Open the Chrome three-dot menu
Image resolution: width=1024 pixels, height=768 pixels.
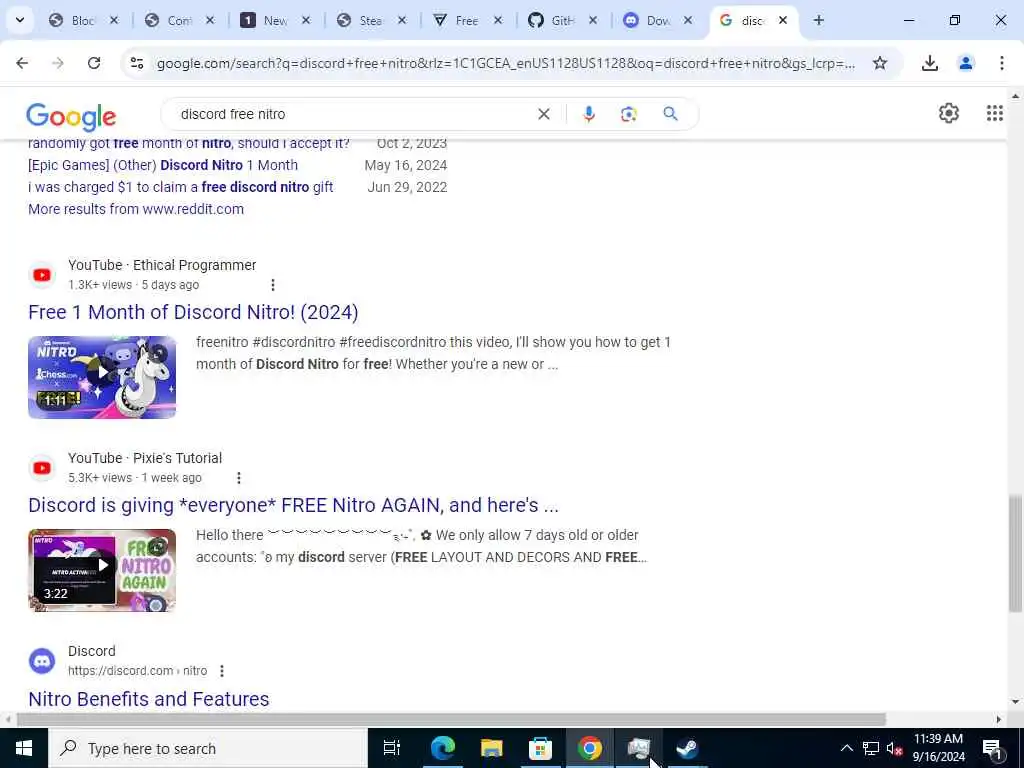[1001, 63]
